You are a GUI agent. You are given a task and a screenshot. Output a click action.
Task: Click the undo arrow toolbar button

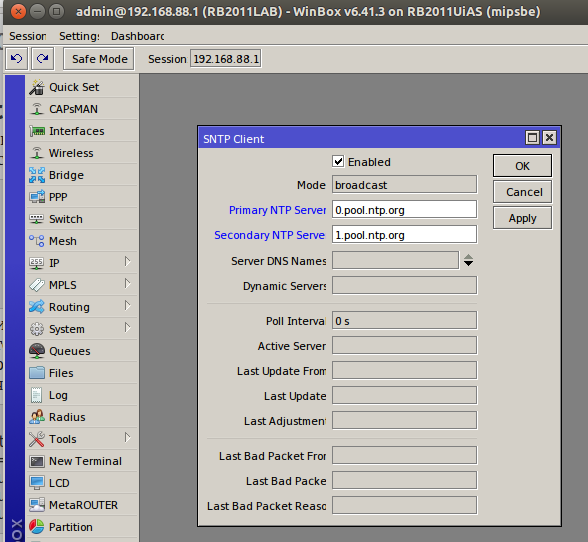point(16,59)
